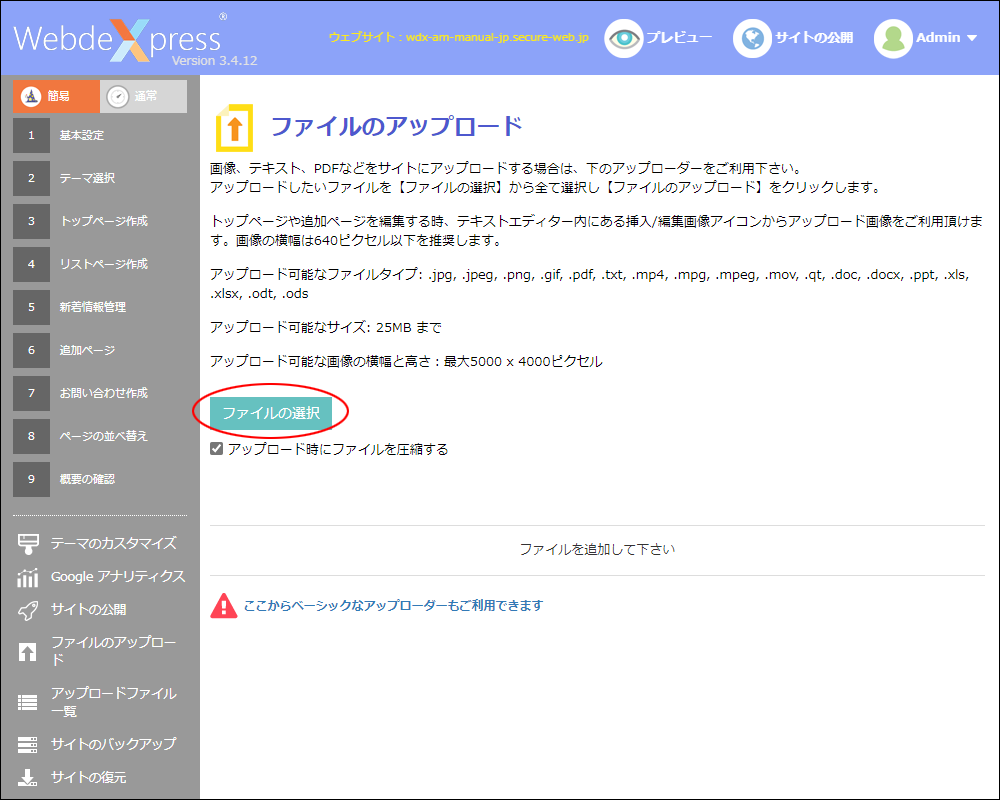Click サイトの公開 in the header

(814, 38)
